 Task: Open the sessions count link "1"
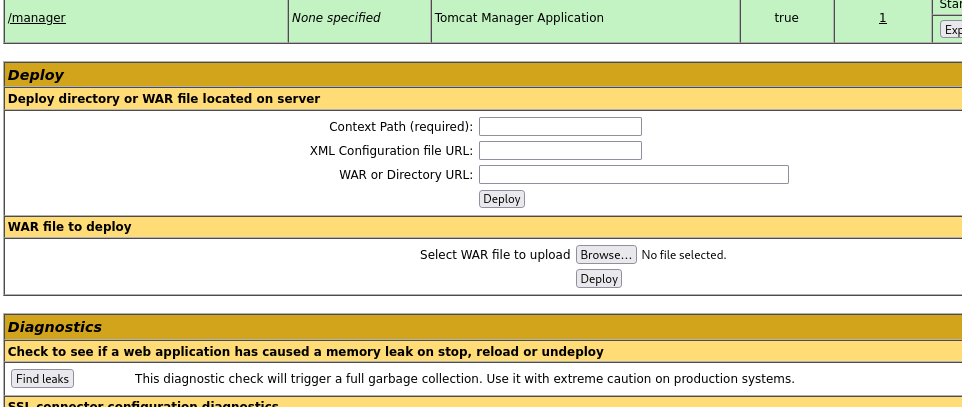pos(882,18)
